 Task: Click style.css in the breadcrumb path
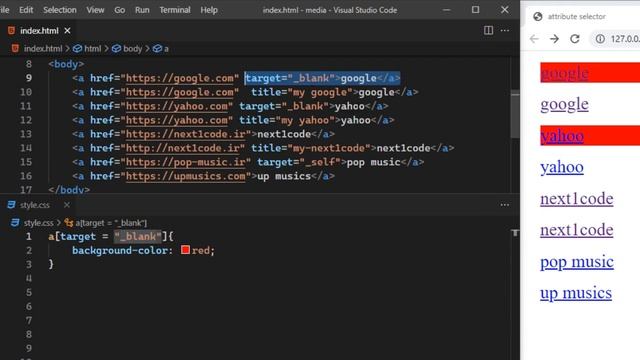[x=38, y=223]
